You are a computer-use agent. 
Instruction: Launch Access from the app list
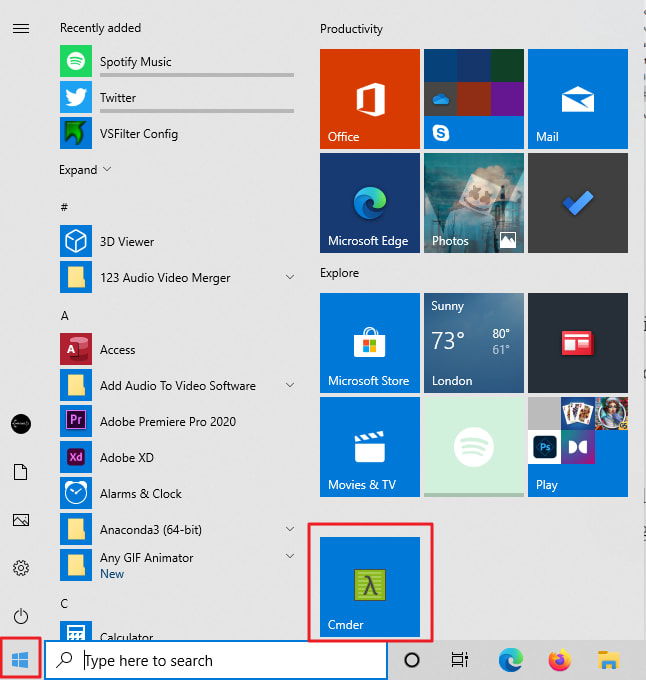click(177, 349)
